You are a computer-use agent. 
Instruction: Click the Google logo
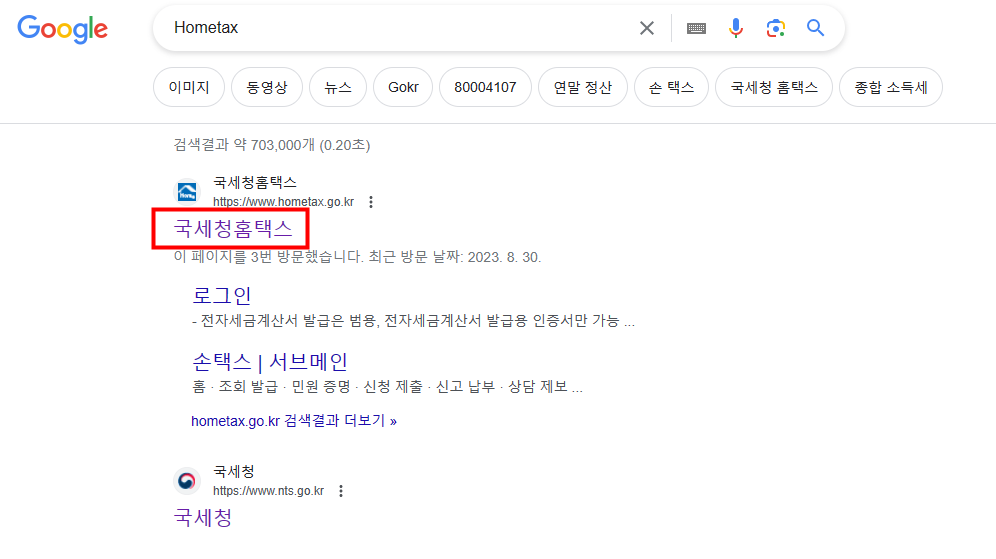coord(62,29)
